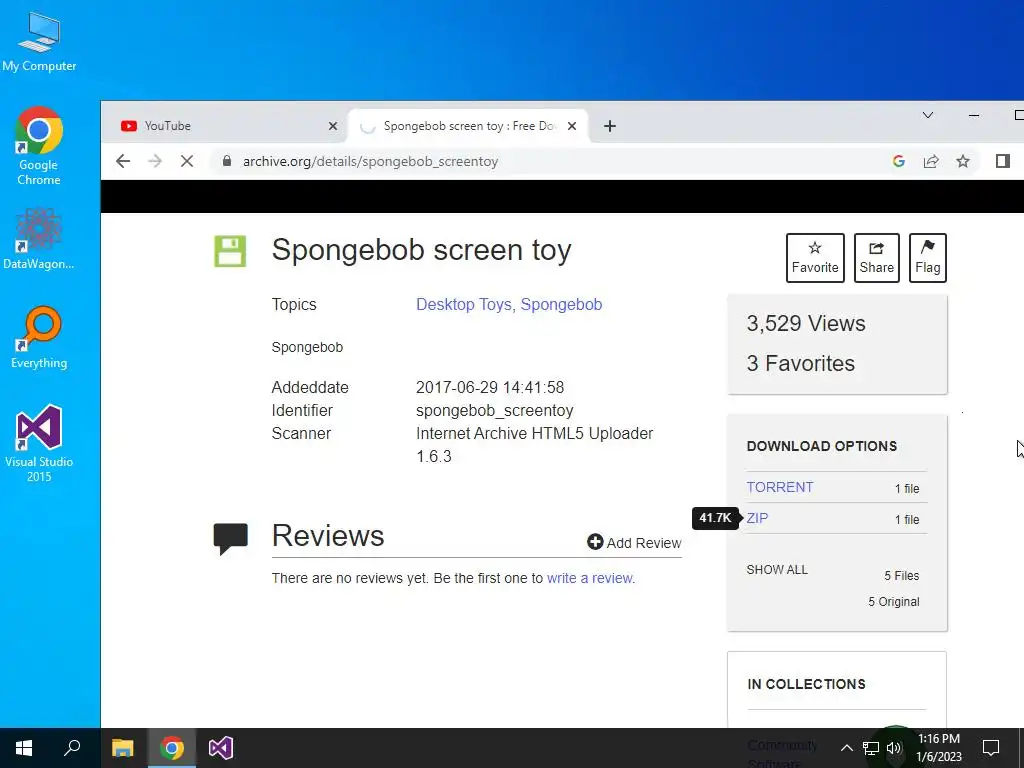Select the 3,529 Views text

click(806, 323)
